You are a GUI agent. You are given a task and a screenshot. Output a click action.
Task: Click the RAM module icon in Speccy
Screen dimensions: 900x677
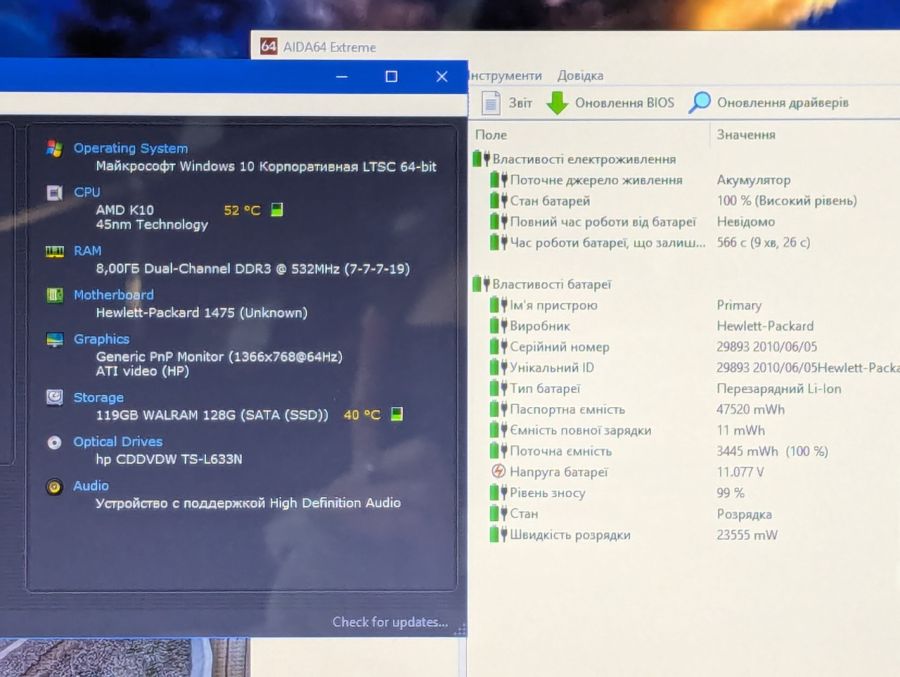(55, 252)
